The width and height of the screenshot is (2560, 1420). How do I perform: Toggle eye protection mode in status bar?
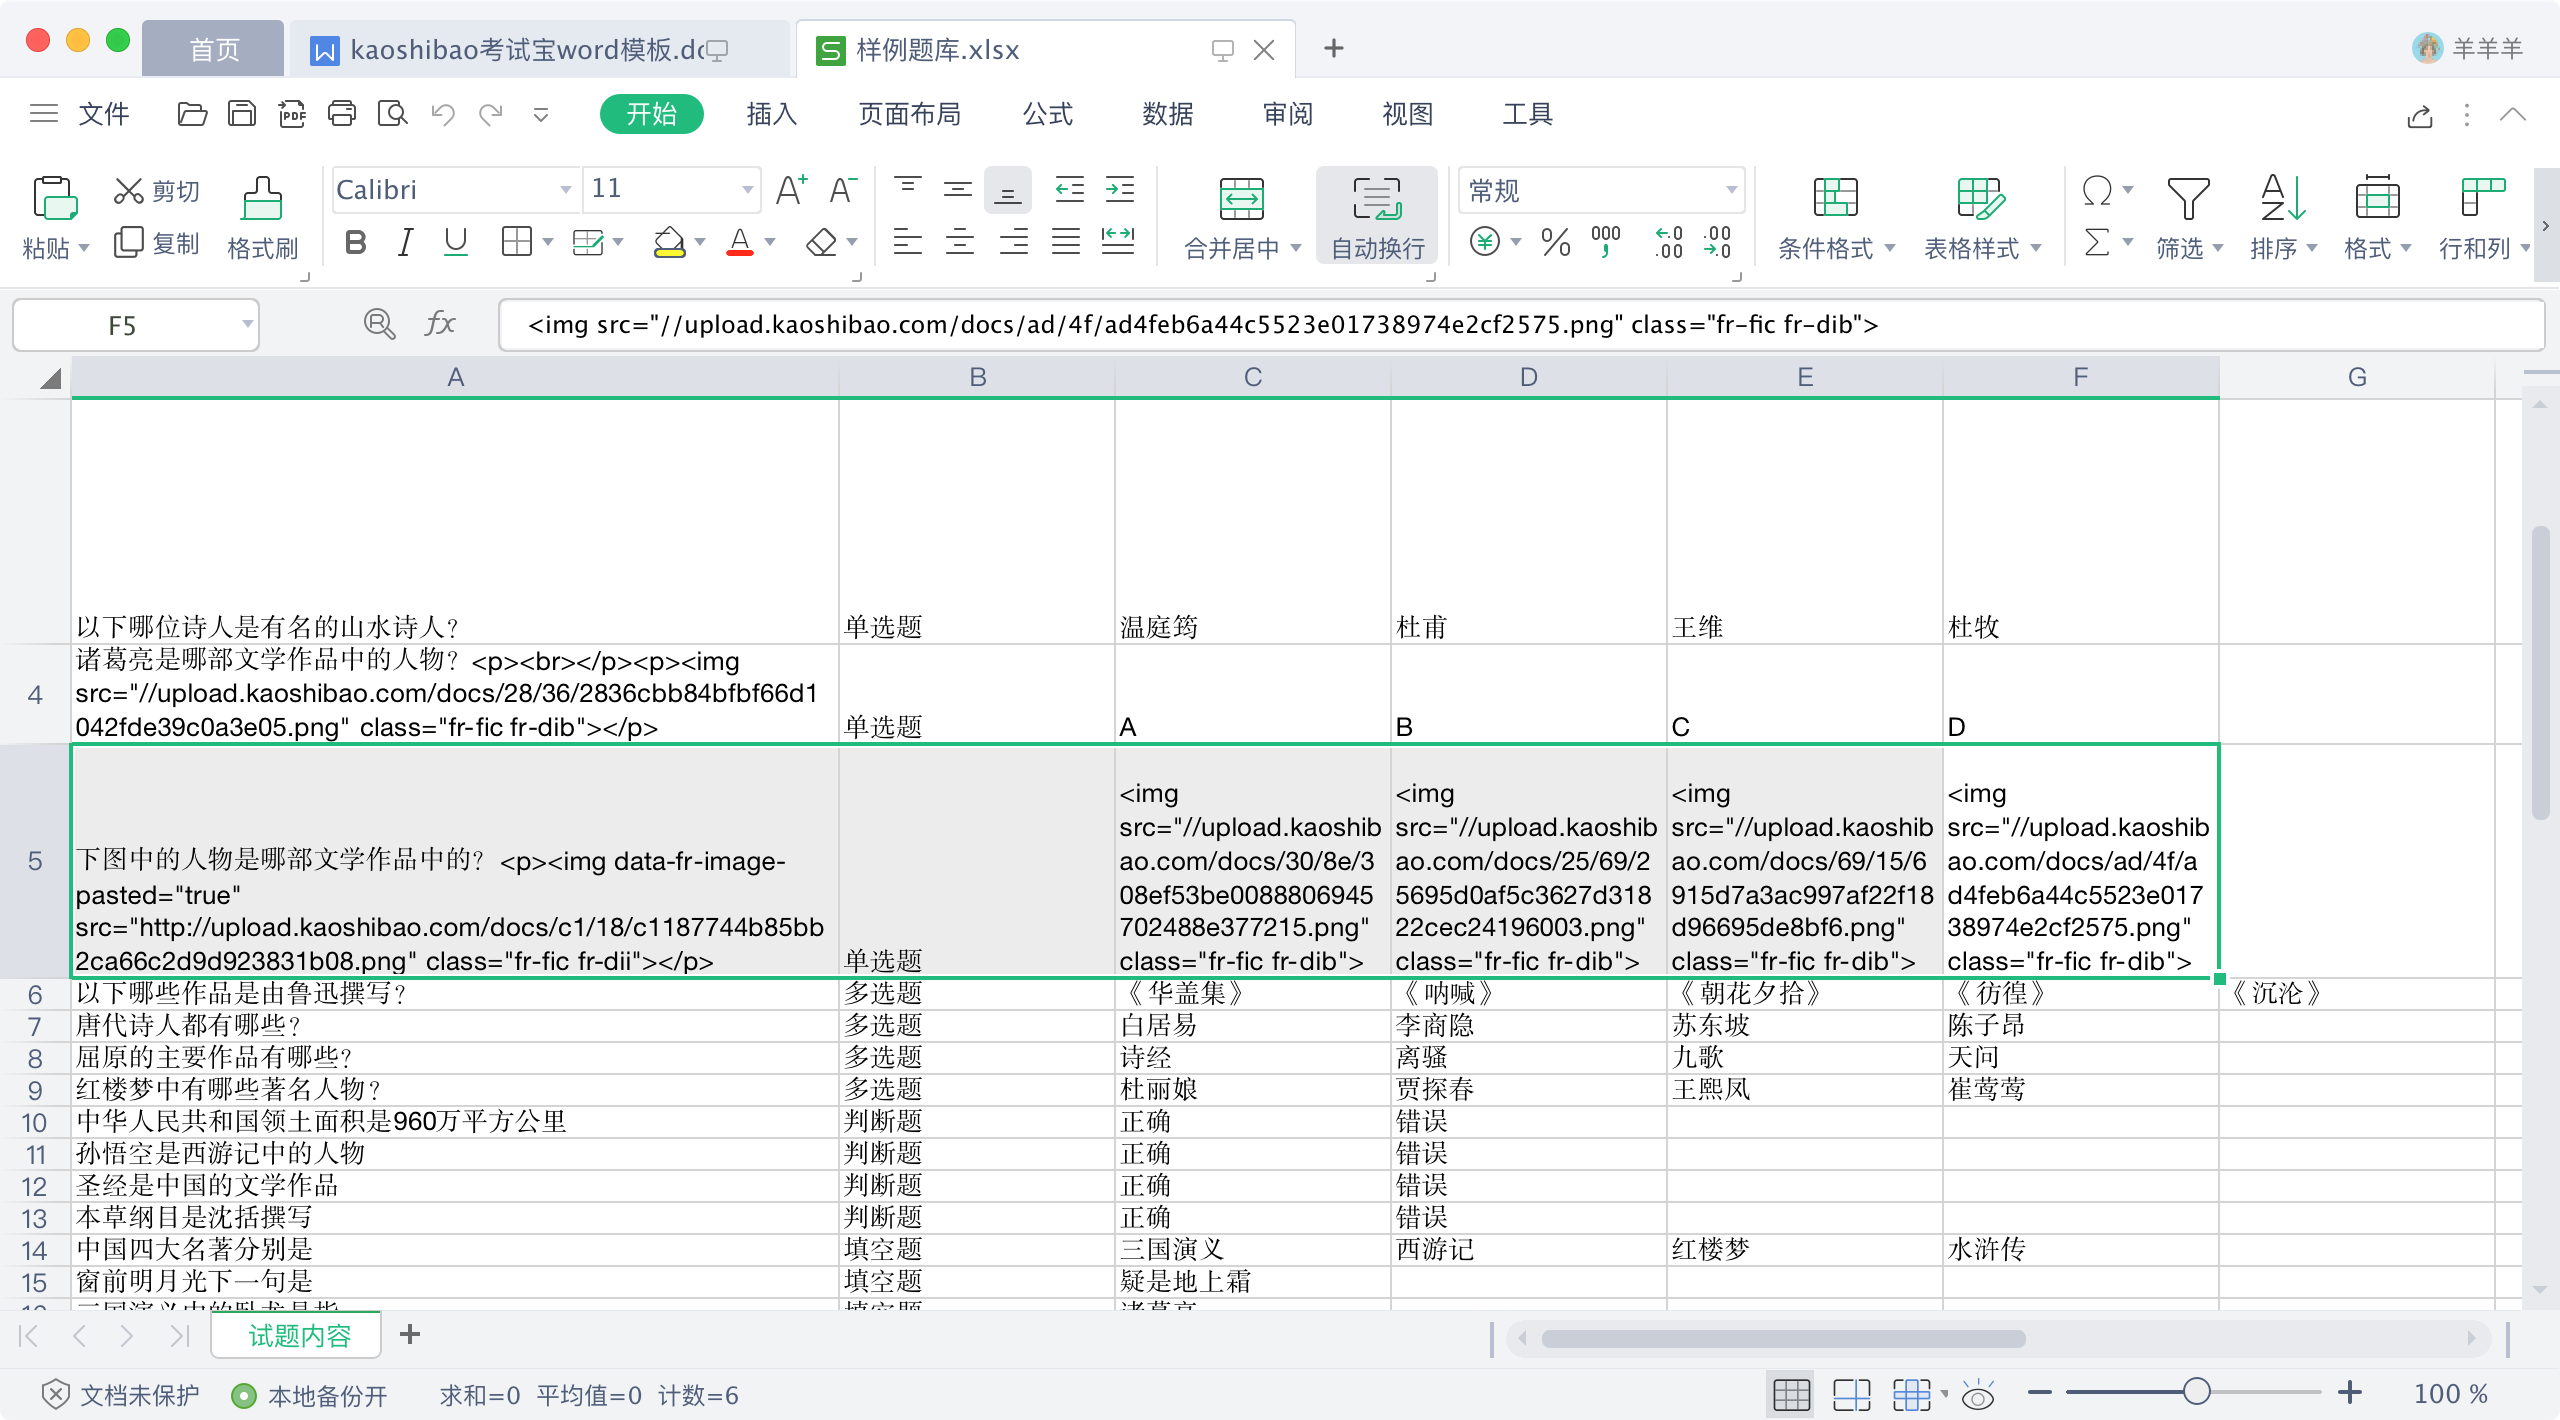point(1977,1395)
